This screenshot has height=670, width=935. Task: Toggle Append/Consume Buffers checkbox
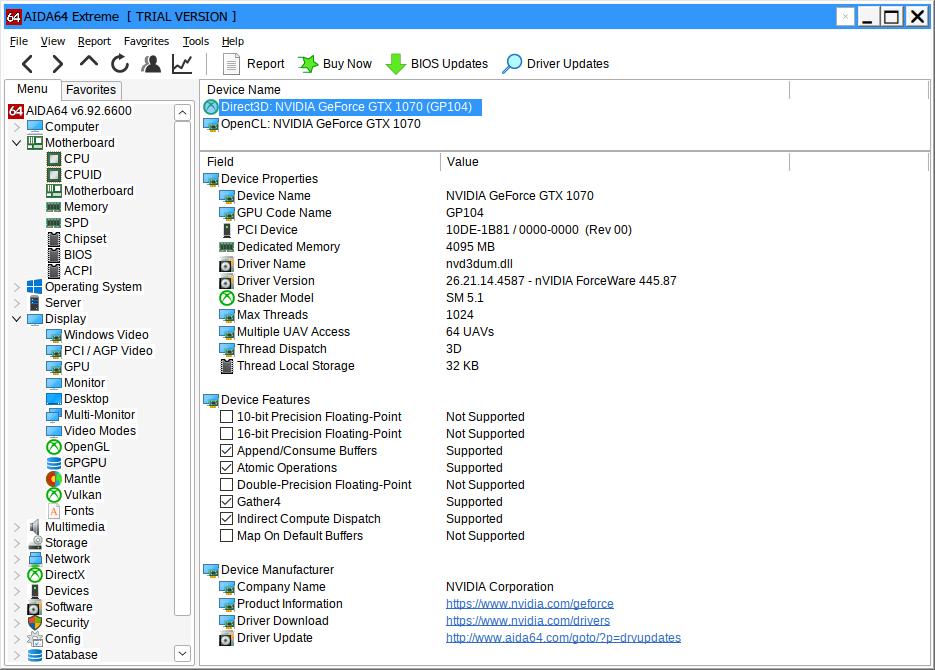tap(227, 451)
